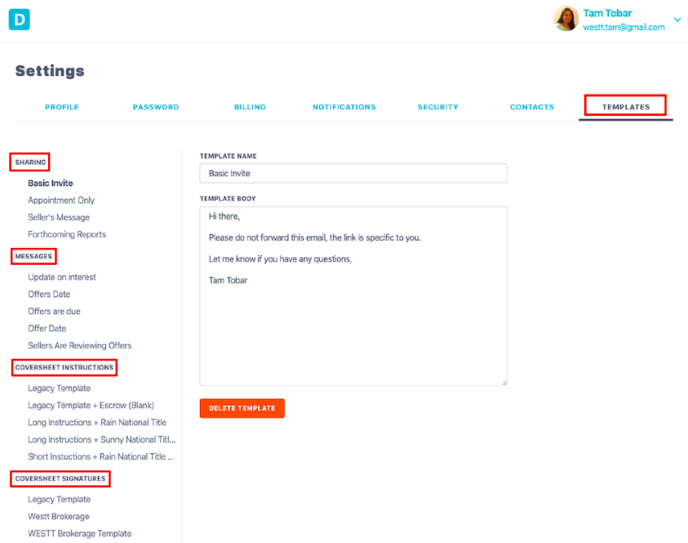Select Legacy Template under Coversheet Instructions

pyautogui.click(x=59, y=388)
